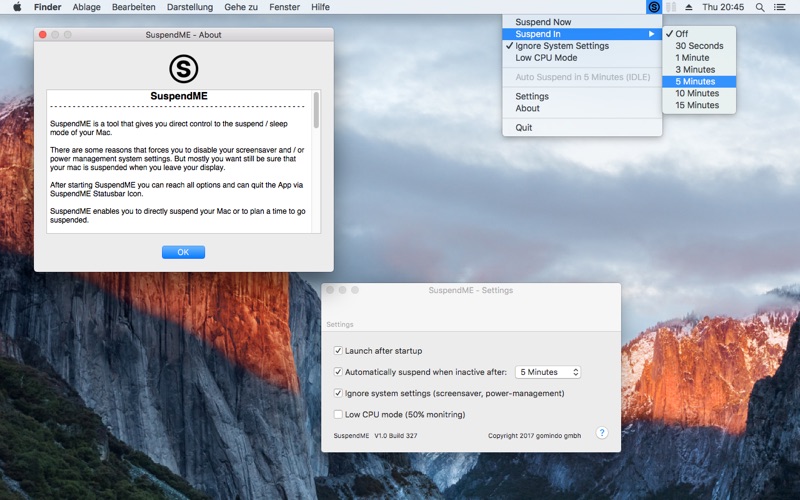800x500 pixels.
Task: Click the V1.0 Build 327 version text
Action: click(396, 436)
